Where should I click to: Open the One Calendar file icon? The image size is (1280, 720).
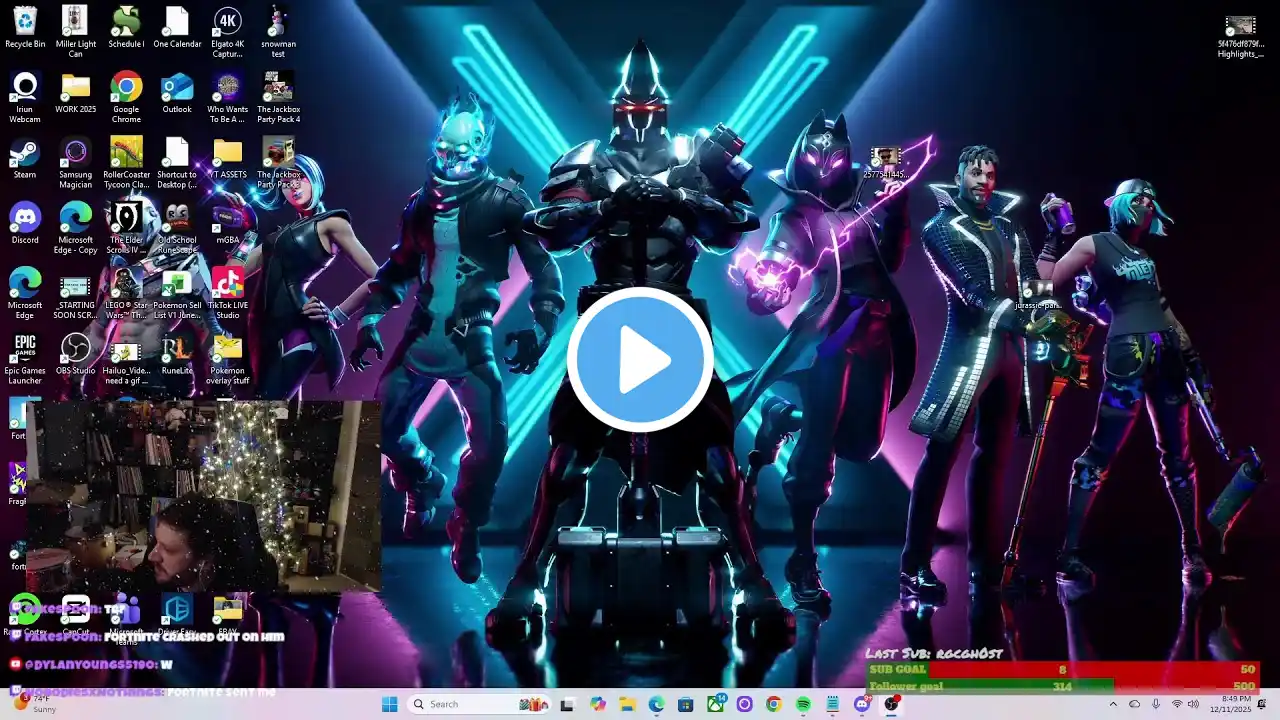click(x=177, y=28)
